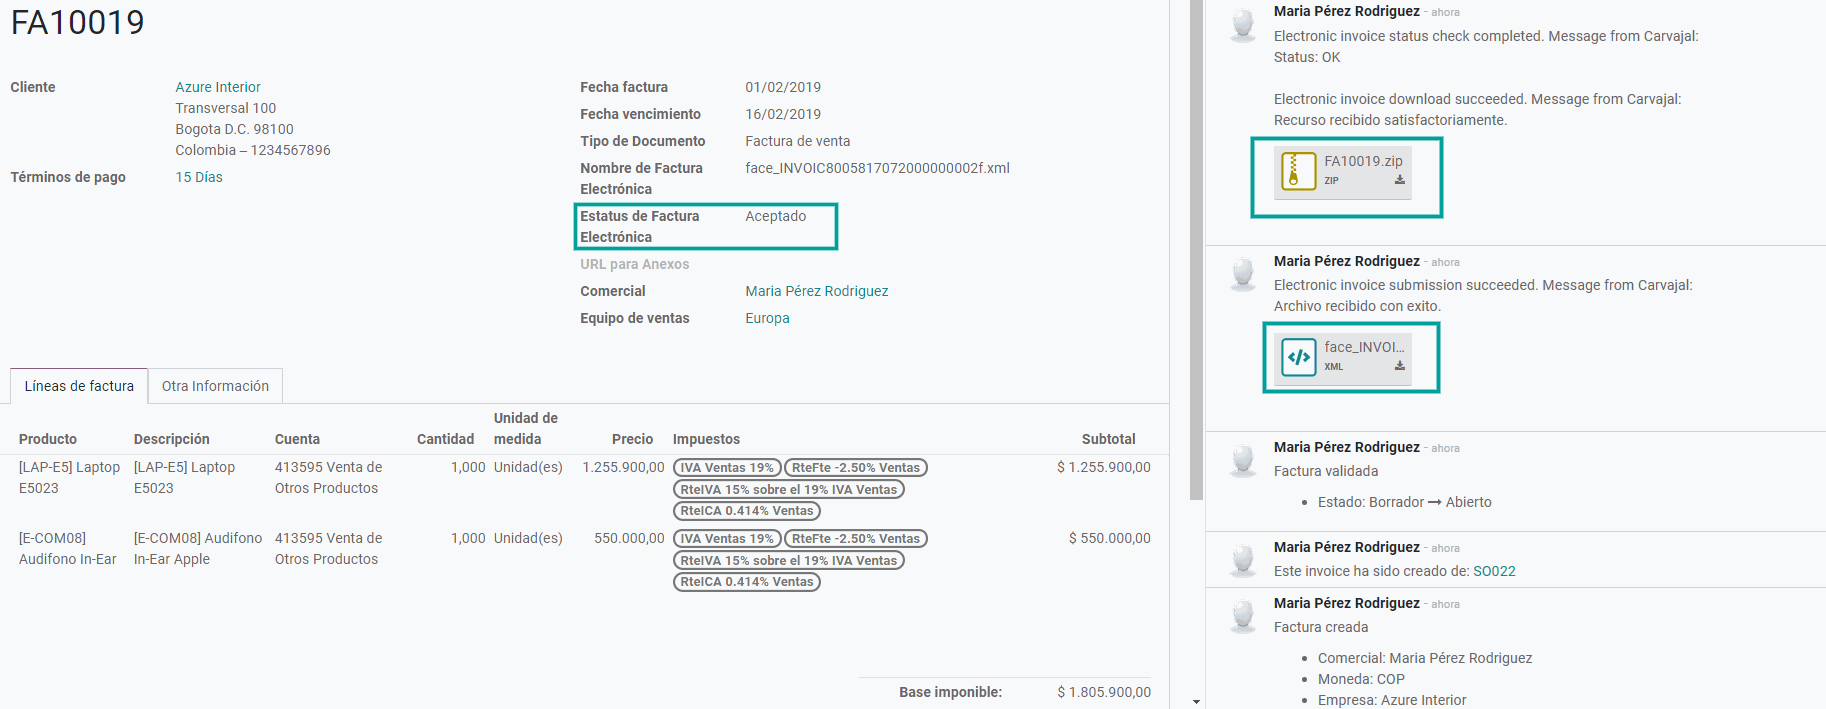
Task: Click the face_INVOI XML file icon
Action: 1298,357
